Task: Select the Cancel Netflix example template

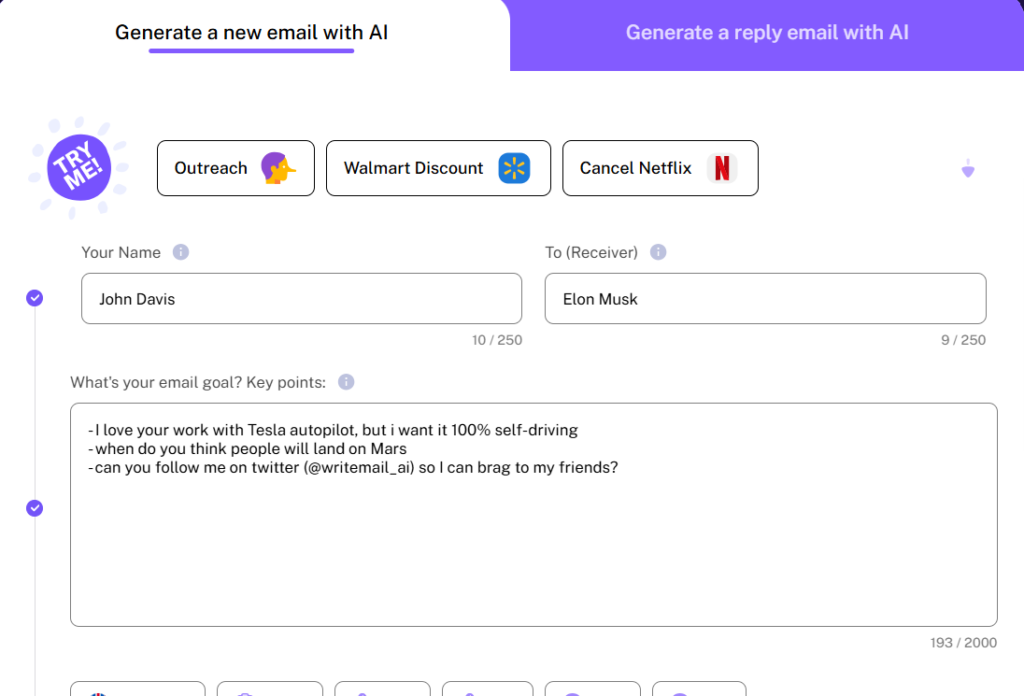Action: [660, 168]
